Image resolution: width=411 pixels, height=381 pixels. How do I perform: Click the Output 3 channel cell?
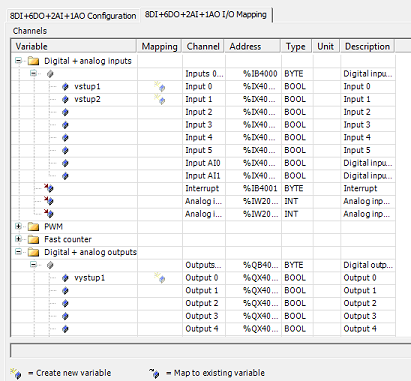pos(204,316)
